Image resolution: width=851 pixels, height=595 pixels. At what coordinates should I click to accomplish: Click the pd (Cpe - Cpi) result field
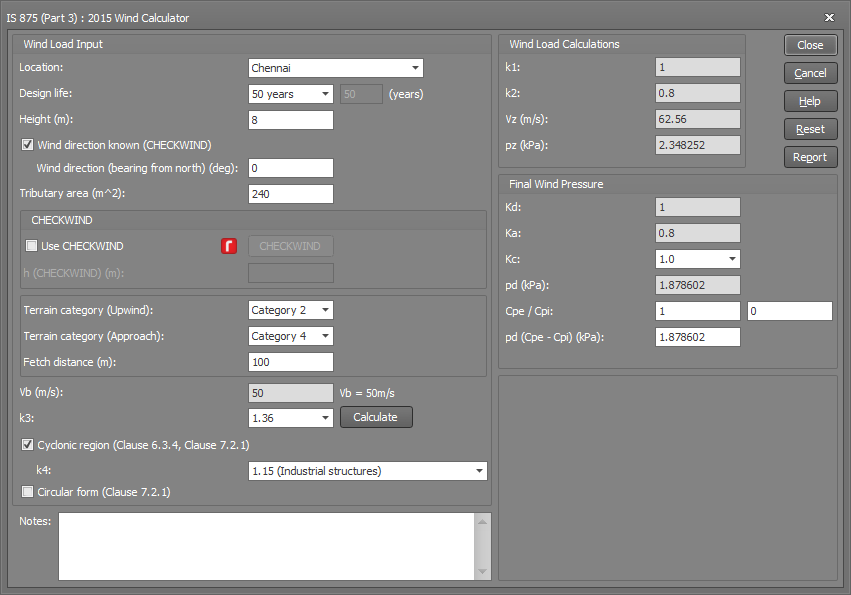[697, 337]
